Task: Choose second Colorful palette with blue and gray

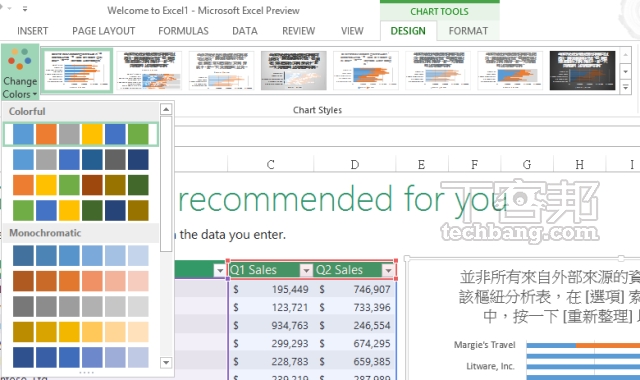Action: tap(80, 160)
